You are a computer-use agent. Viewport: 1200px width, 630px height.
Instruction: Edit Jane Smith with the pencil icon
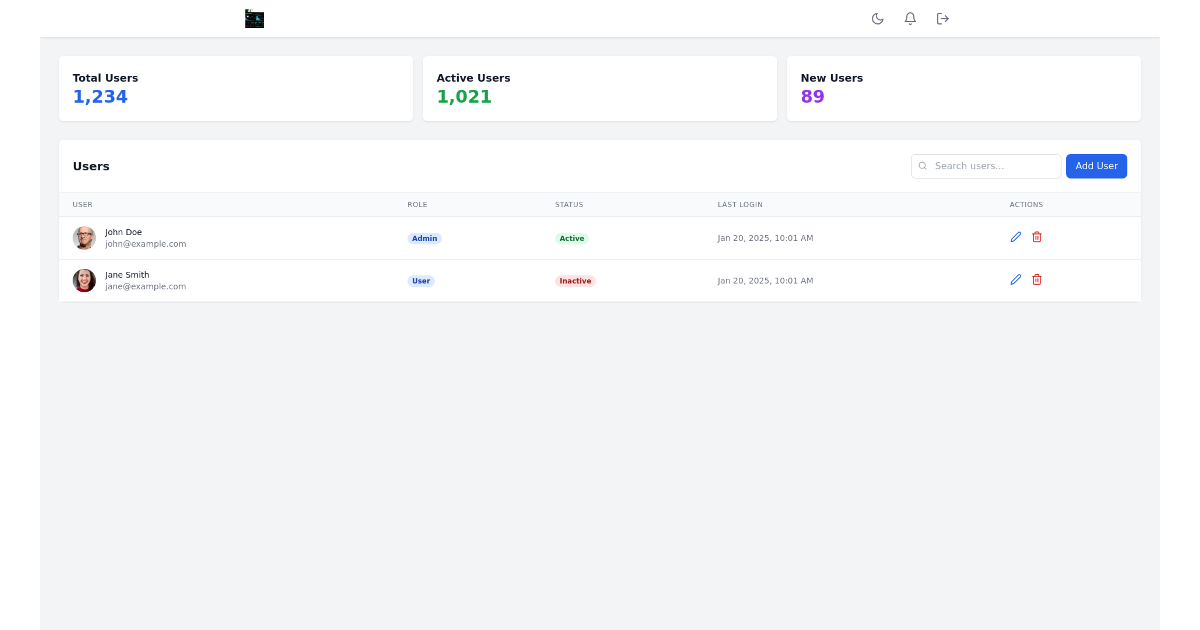click(1015, 280)
